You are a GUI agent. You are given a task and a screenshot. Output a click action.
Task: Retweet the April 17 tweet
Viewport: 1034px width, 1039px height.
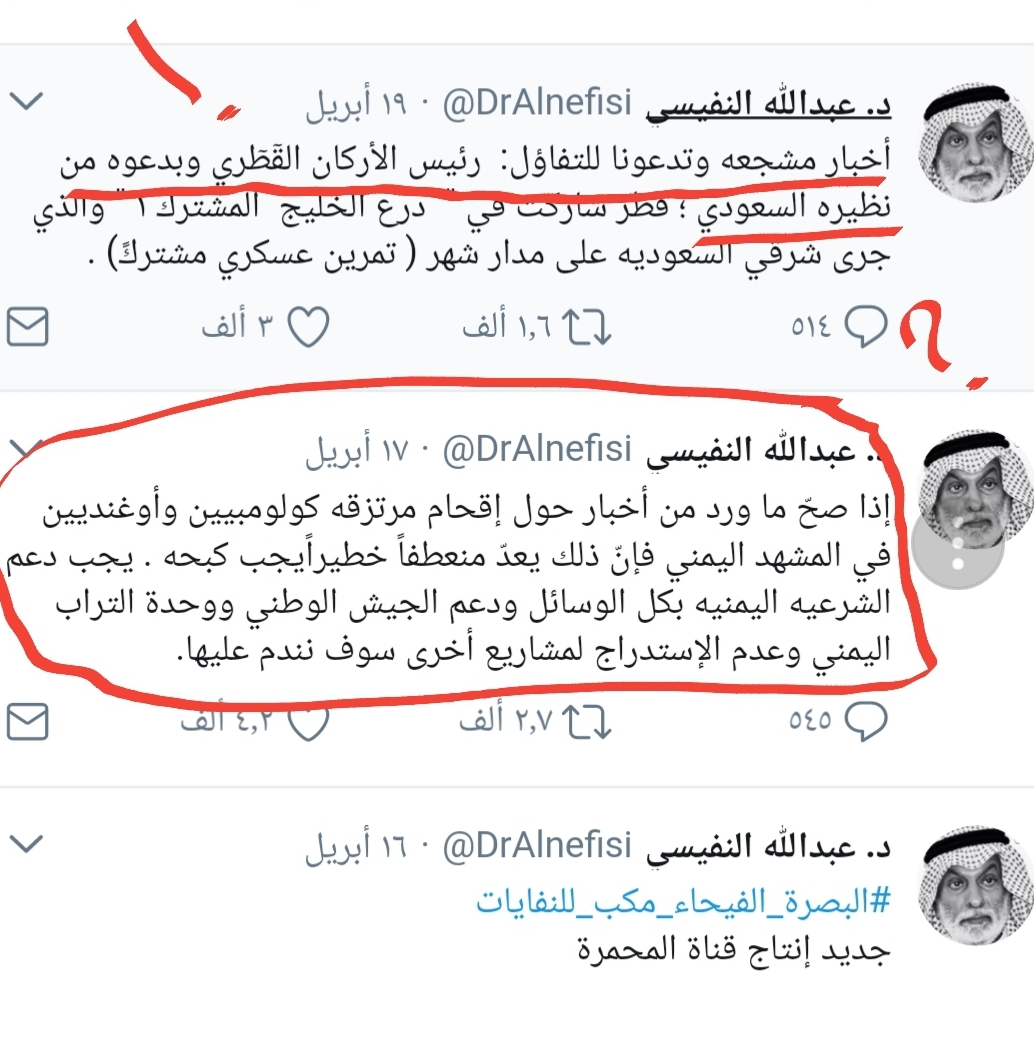point(586,721)
